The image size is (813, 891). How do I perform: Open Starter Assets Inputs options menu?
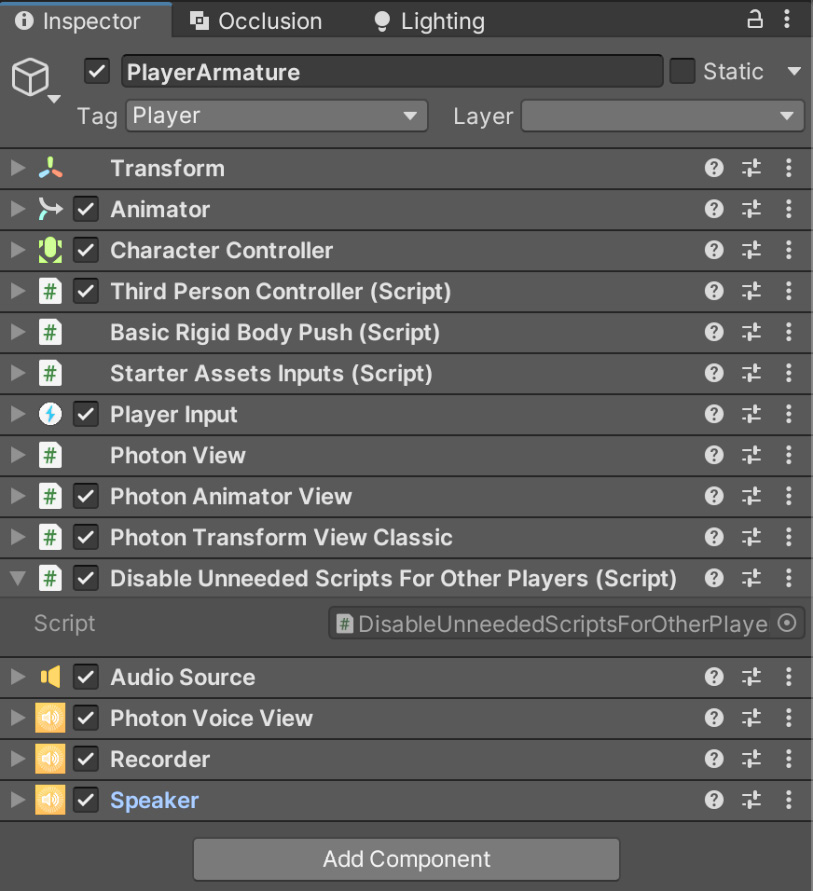[x=789, y=373]
